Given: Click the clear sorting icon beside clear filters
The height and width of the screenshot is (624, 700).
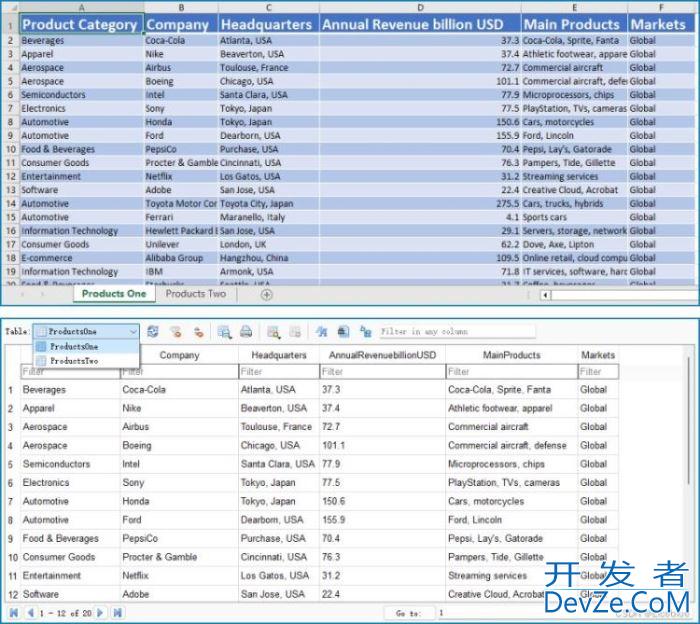Looking at the screenshot, I should pos(198,332).
